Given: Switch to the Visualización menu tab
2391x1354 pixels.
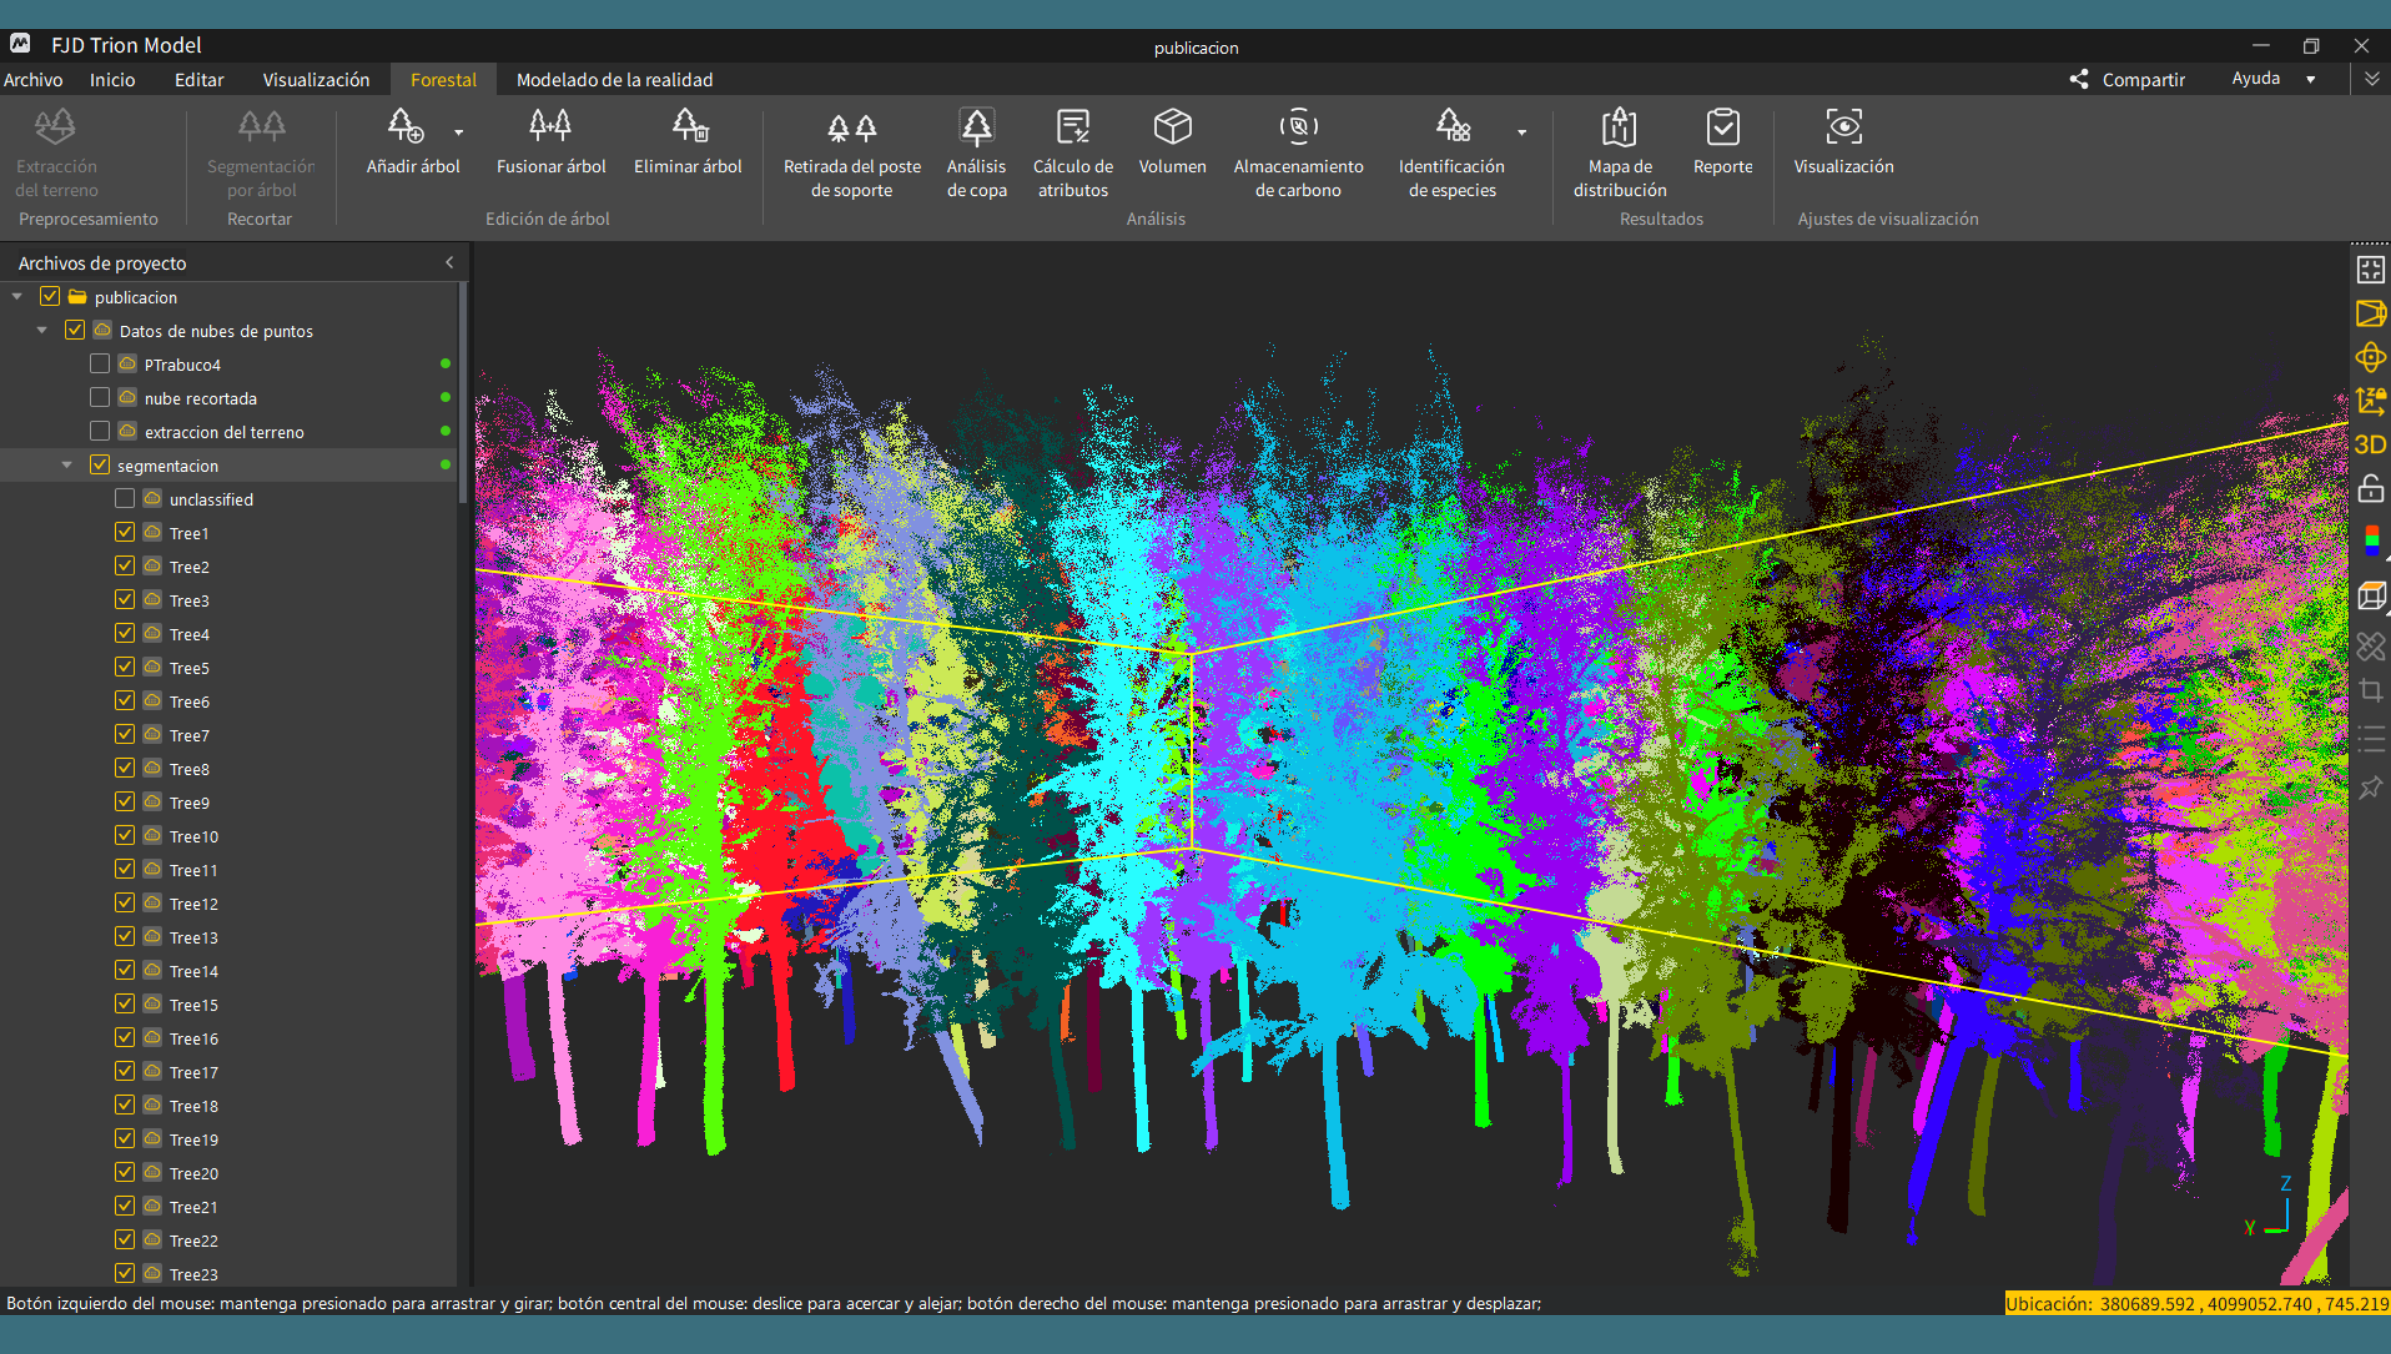Looking at the screenshot, I should point(316,79).
